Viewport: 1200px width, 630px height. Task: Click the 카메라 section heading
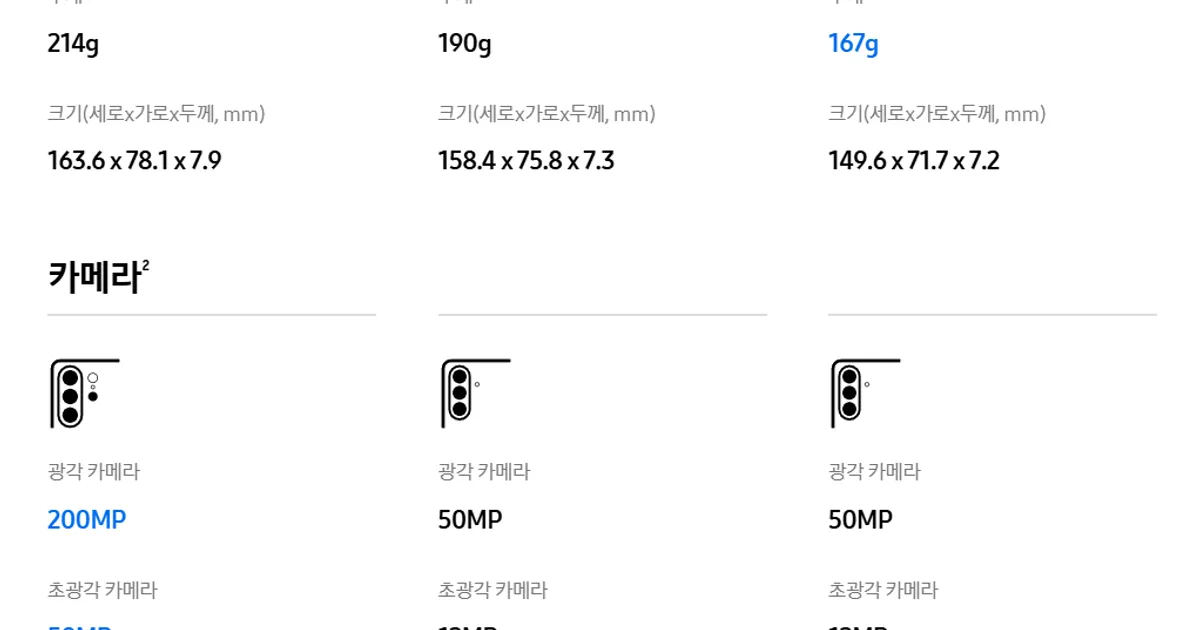point(93,277)
